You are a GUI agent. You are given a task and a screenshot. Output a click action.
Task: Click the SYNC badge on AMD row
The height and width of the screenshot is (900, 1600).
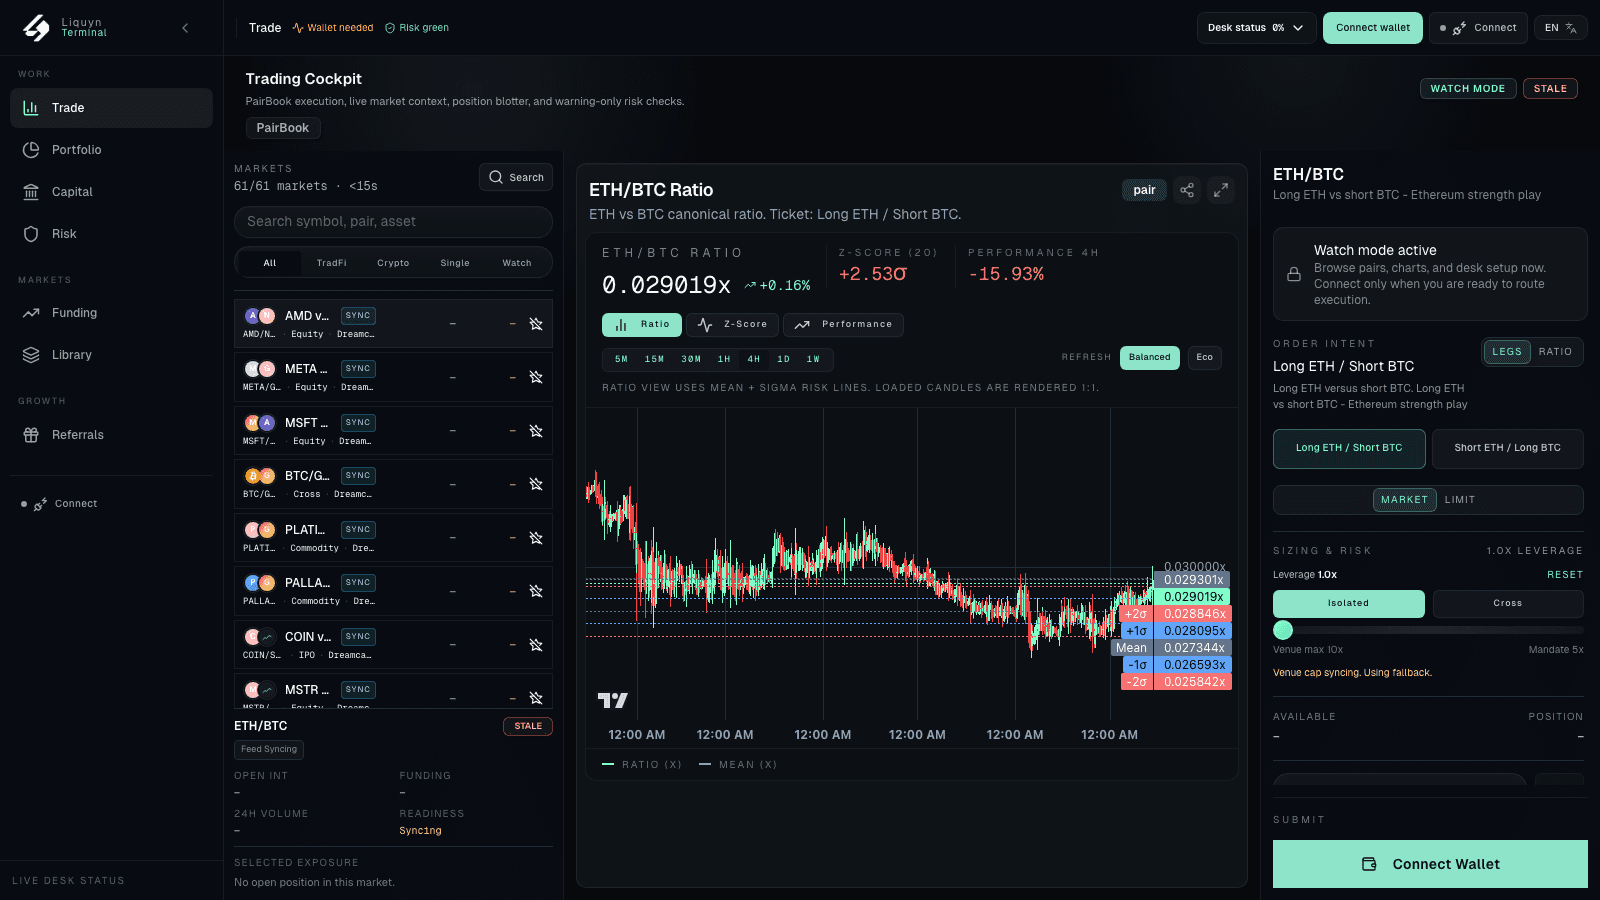pos(358,316)
